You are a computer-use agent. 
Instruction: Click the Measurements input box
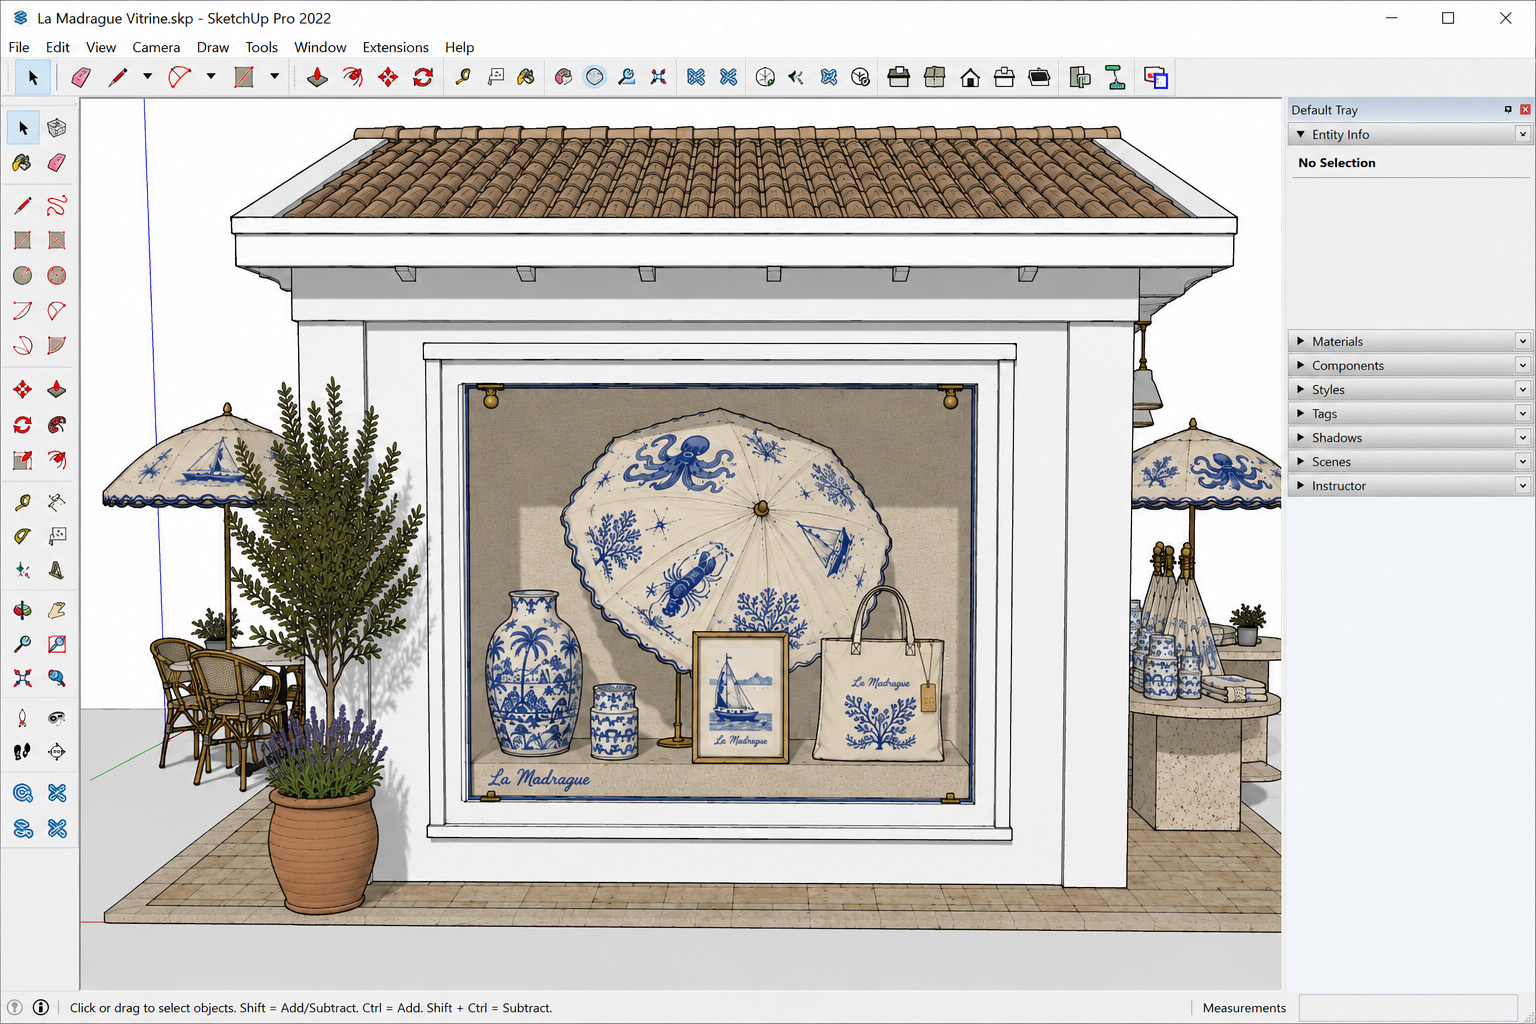pos(1408,1008)
